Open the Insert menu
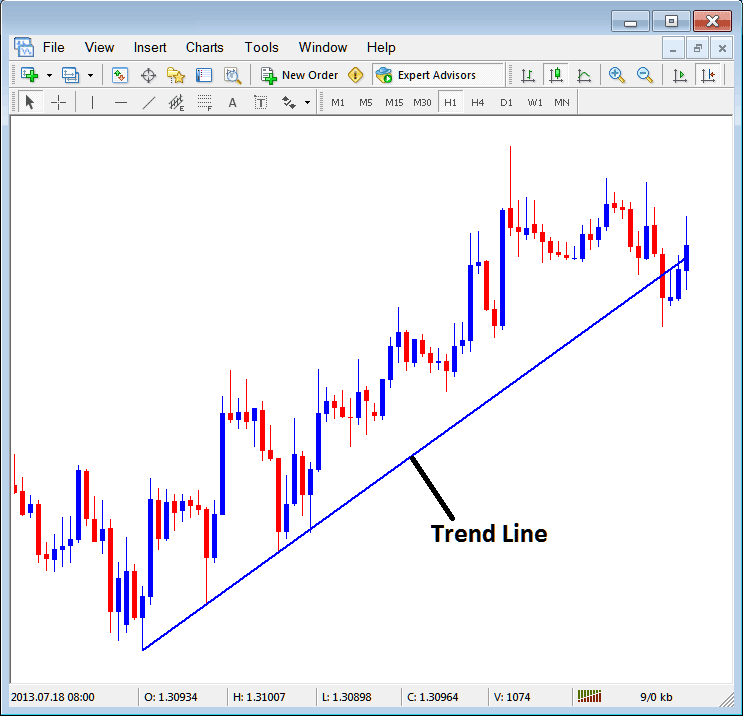The width and height of the screenshot is (743, 716). [150, 47]
